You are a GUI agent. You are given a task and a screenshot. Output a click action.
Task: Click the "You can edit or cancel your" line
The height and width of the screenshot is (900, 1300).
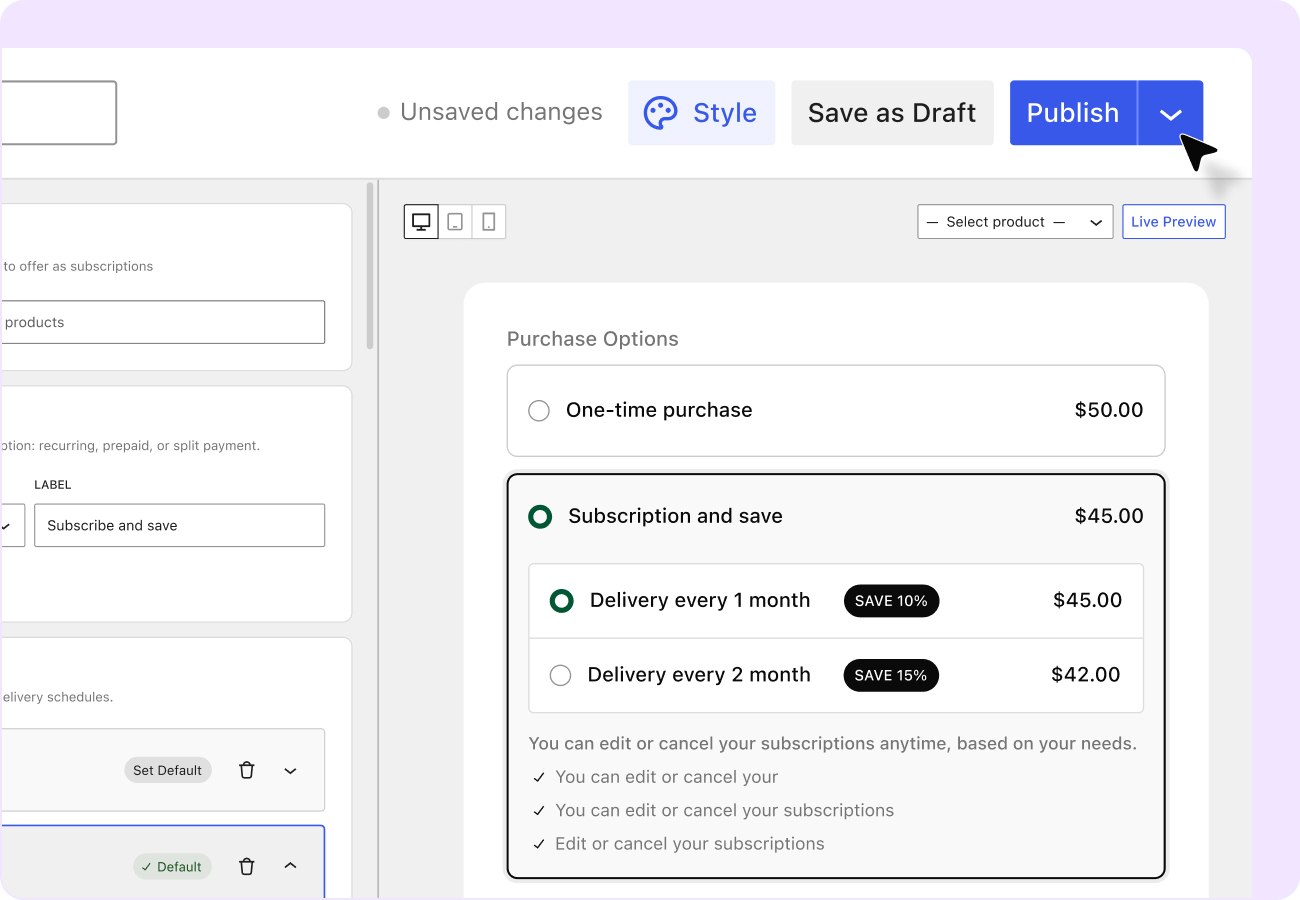point(666,777)
